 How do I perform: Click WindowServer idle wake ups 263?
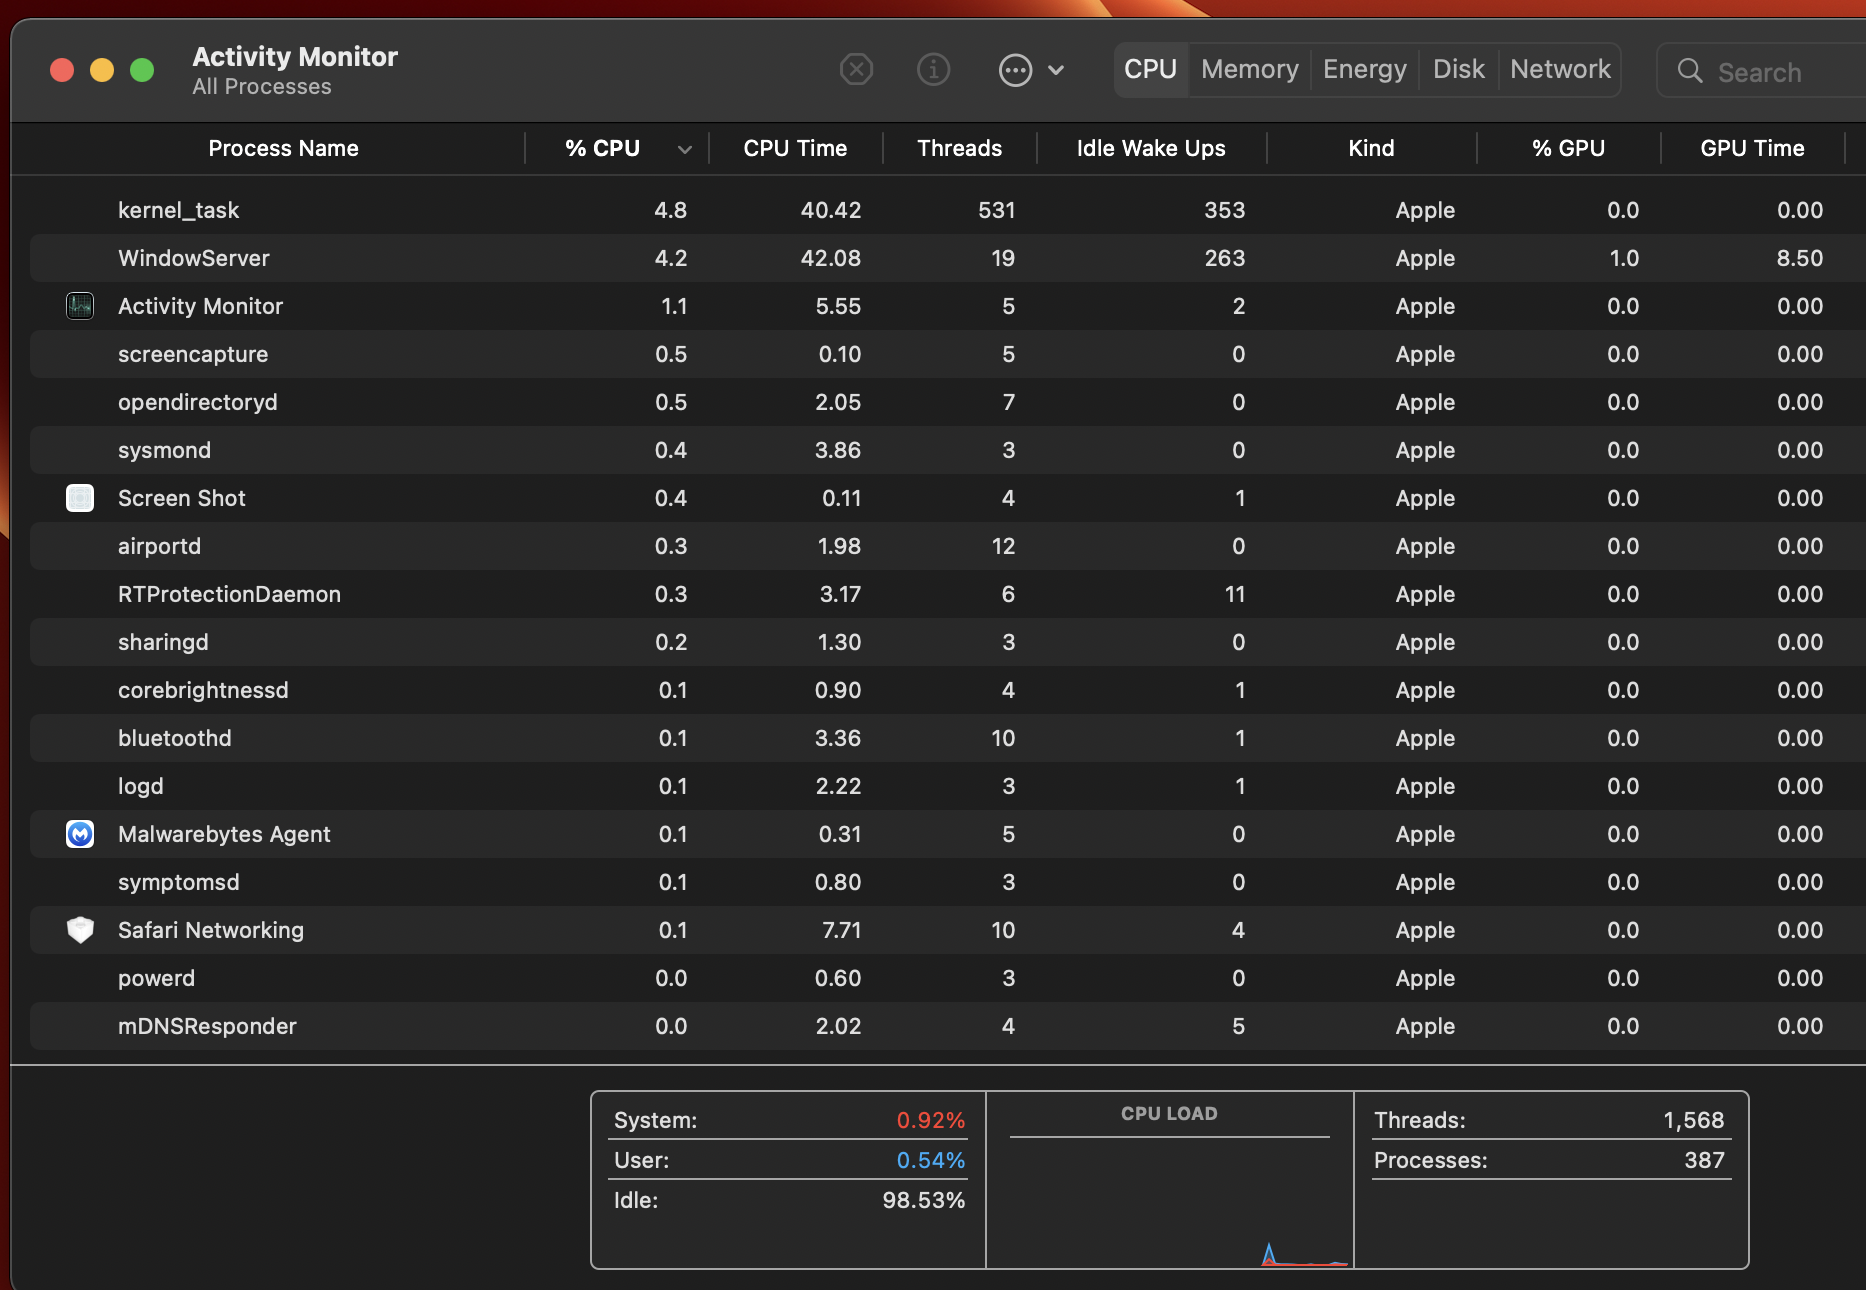[x=1225, y=258]
